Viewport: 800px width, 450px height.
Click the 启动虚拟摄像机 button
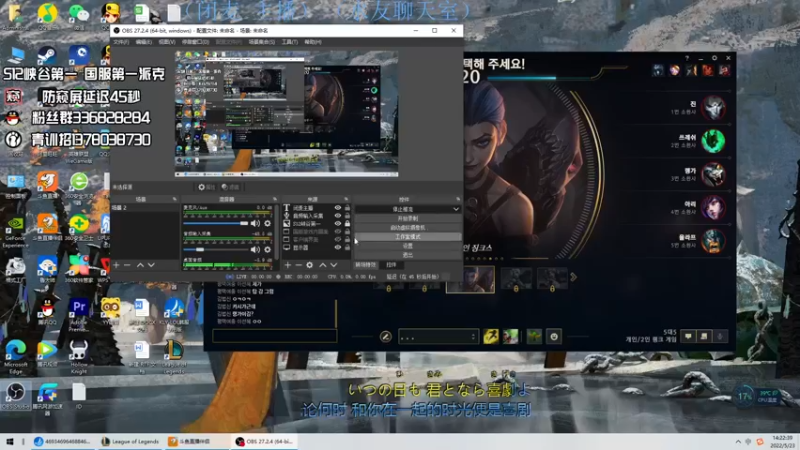(x=407, y=228)
